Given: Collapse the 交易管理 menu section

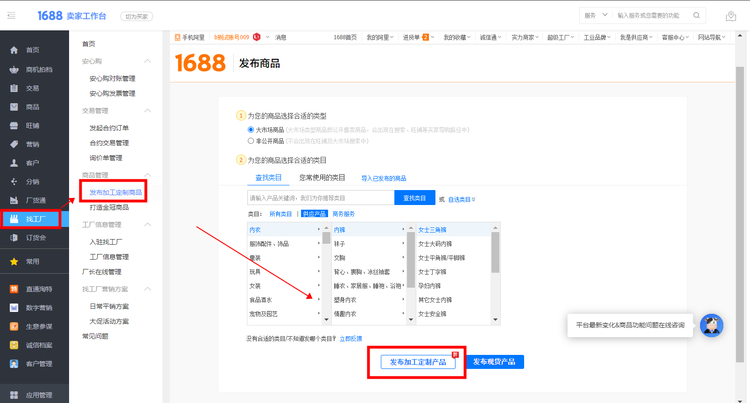Looking at the screenshot, I should pyautogui.click(x=147, y=110).
